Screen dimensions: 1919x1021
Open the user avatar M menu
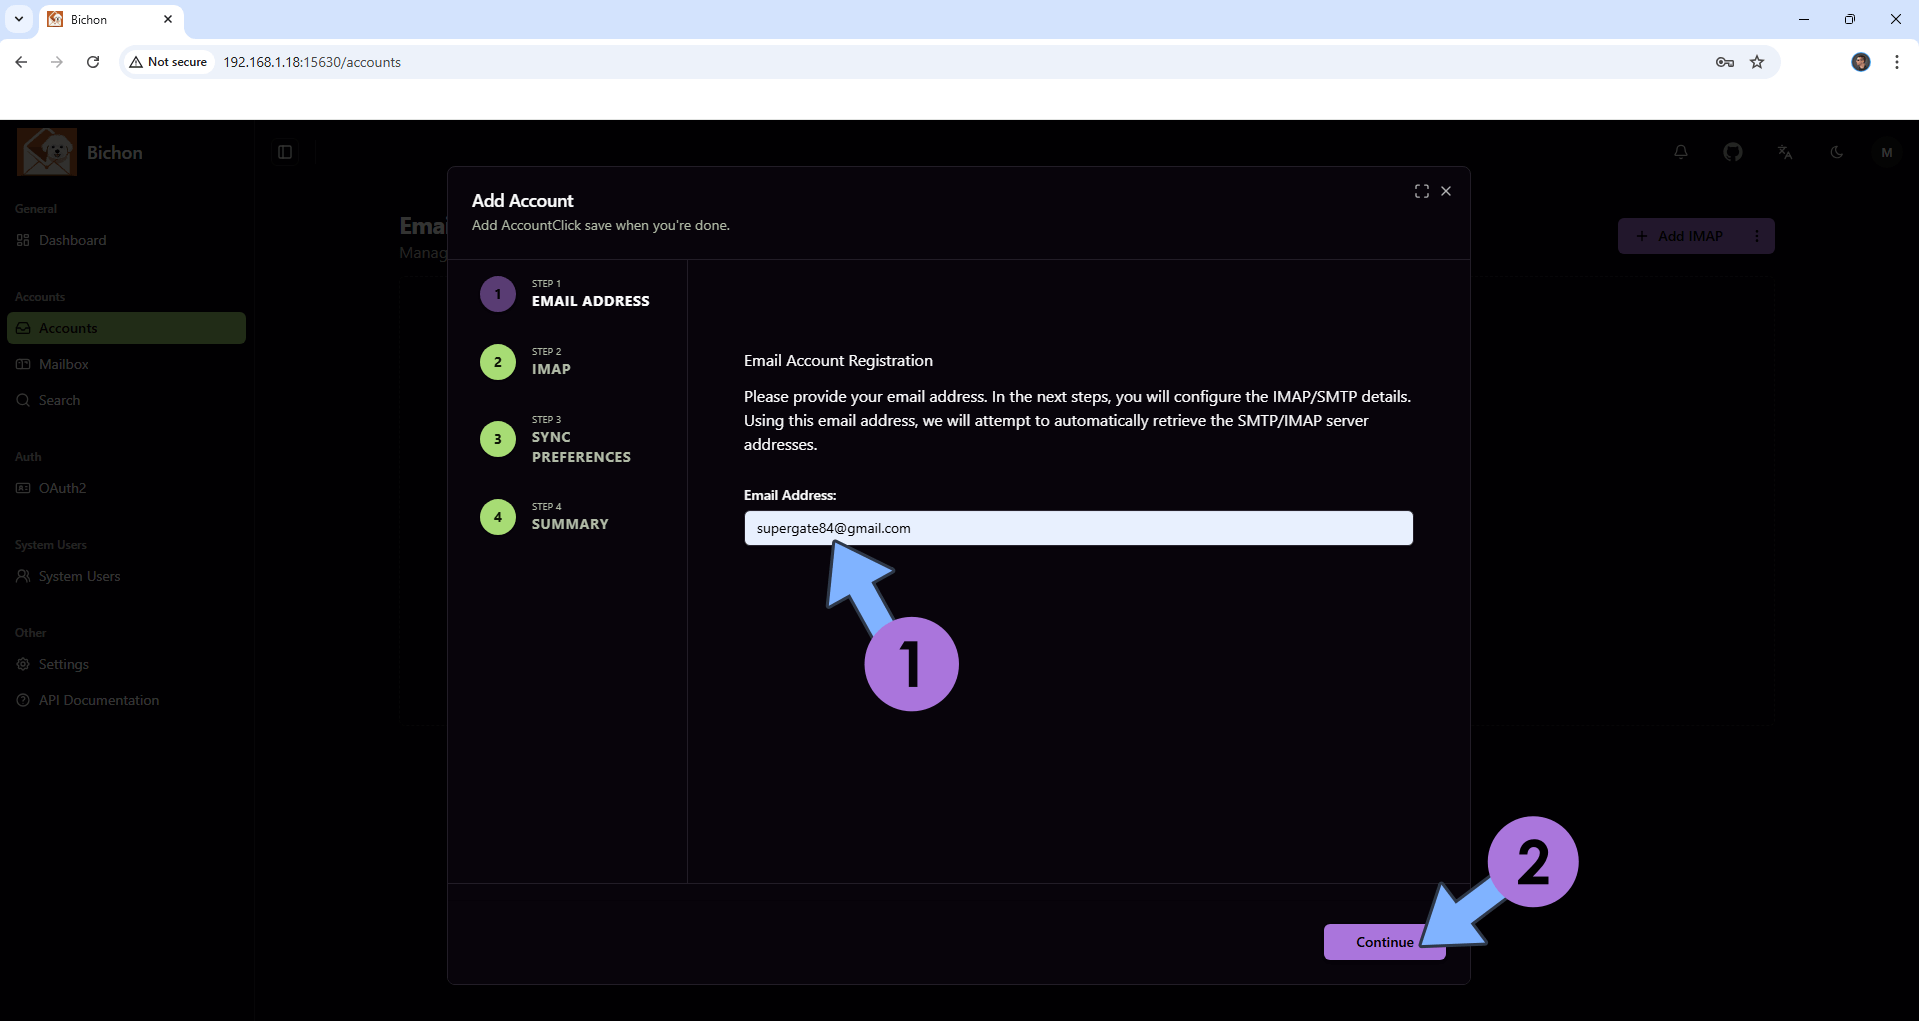[1887, 152]
